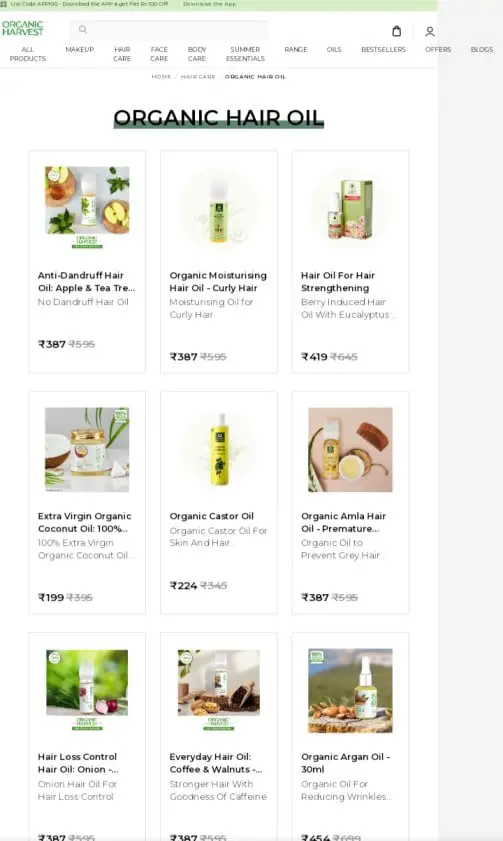
Task: Click Download the App banner link
Action: click(209, 4)
